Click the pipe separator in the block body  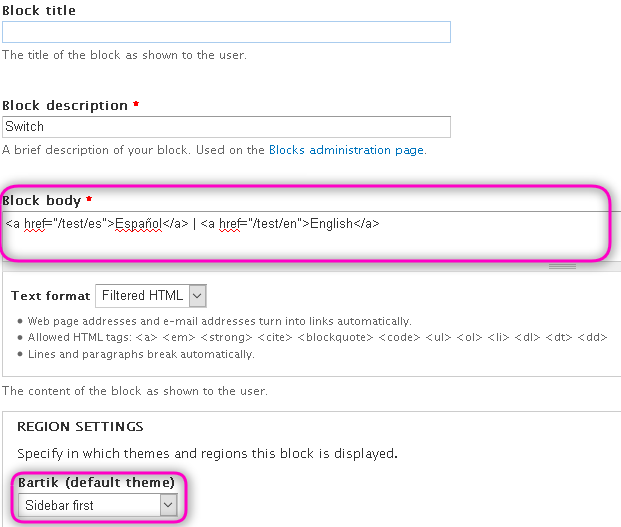194,224
